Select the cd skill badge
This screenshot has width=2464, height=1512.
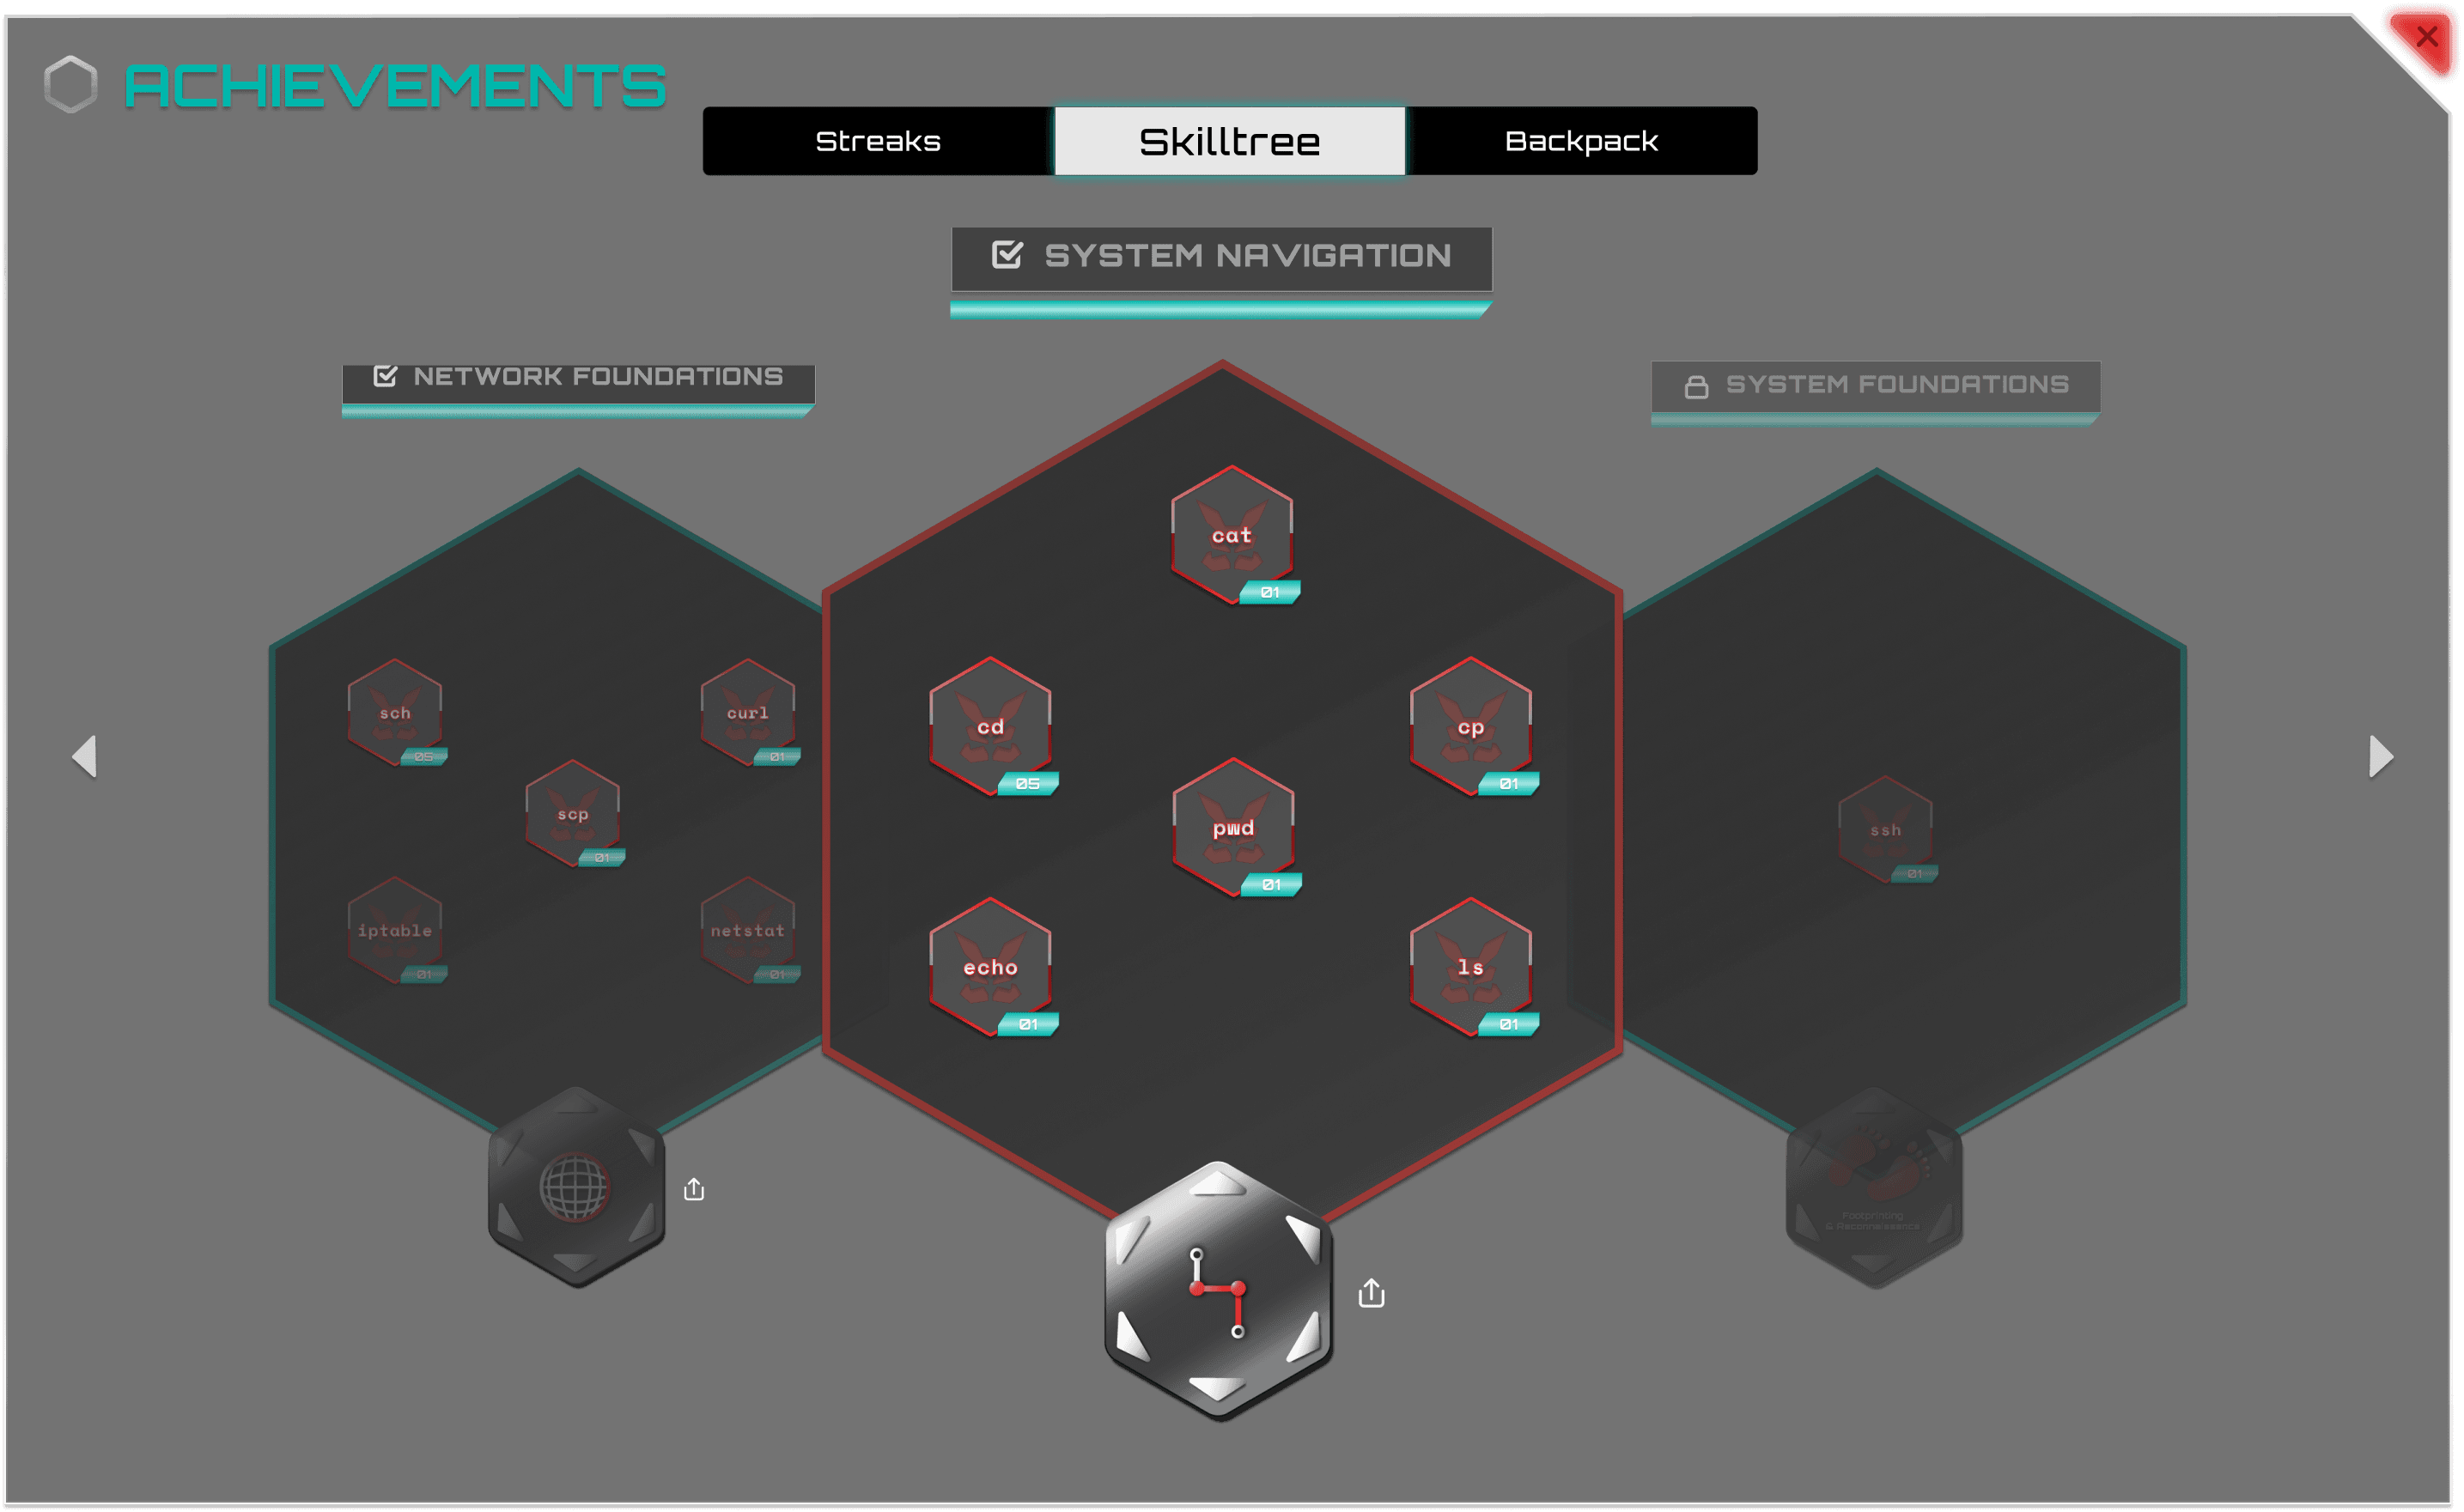click(990, 727)
